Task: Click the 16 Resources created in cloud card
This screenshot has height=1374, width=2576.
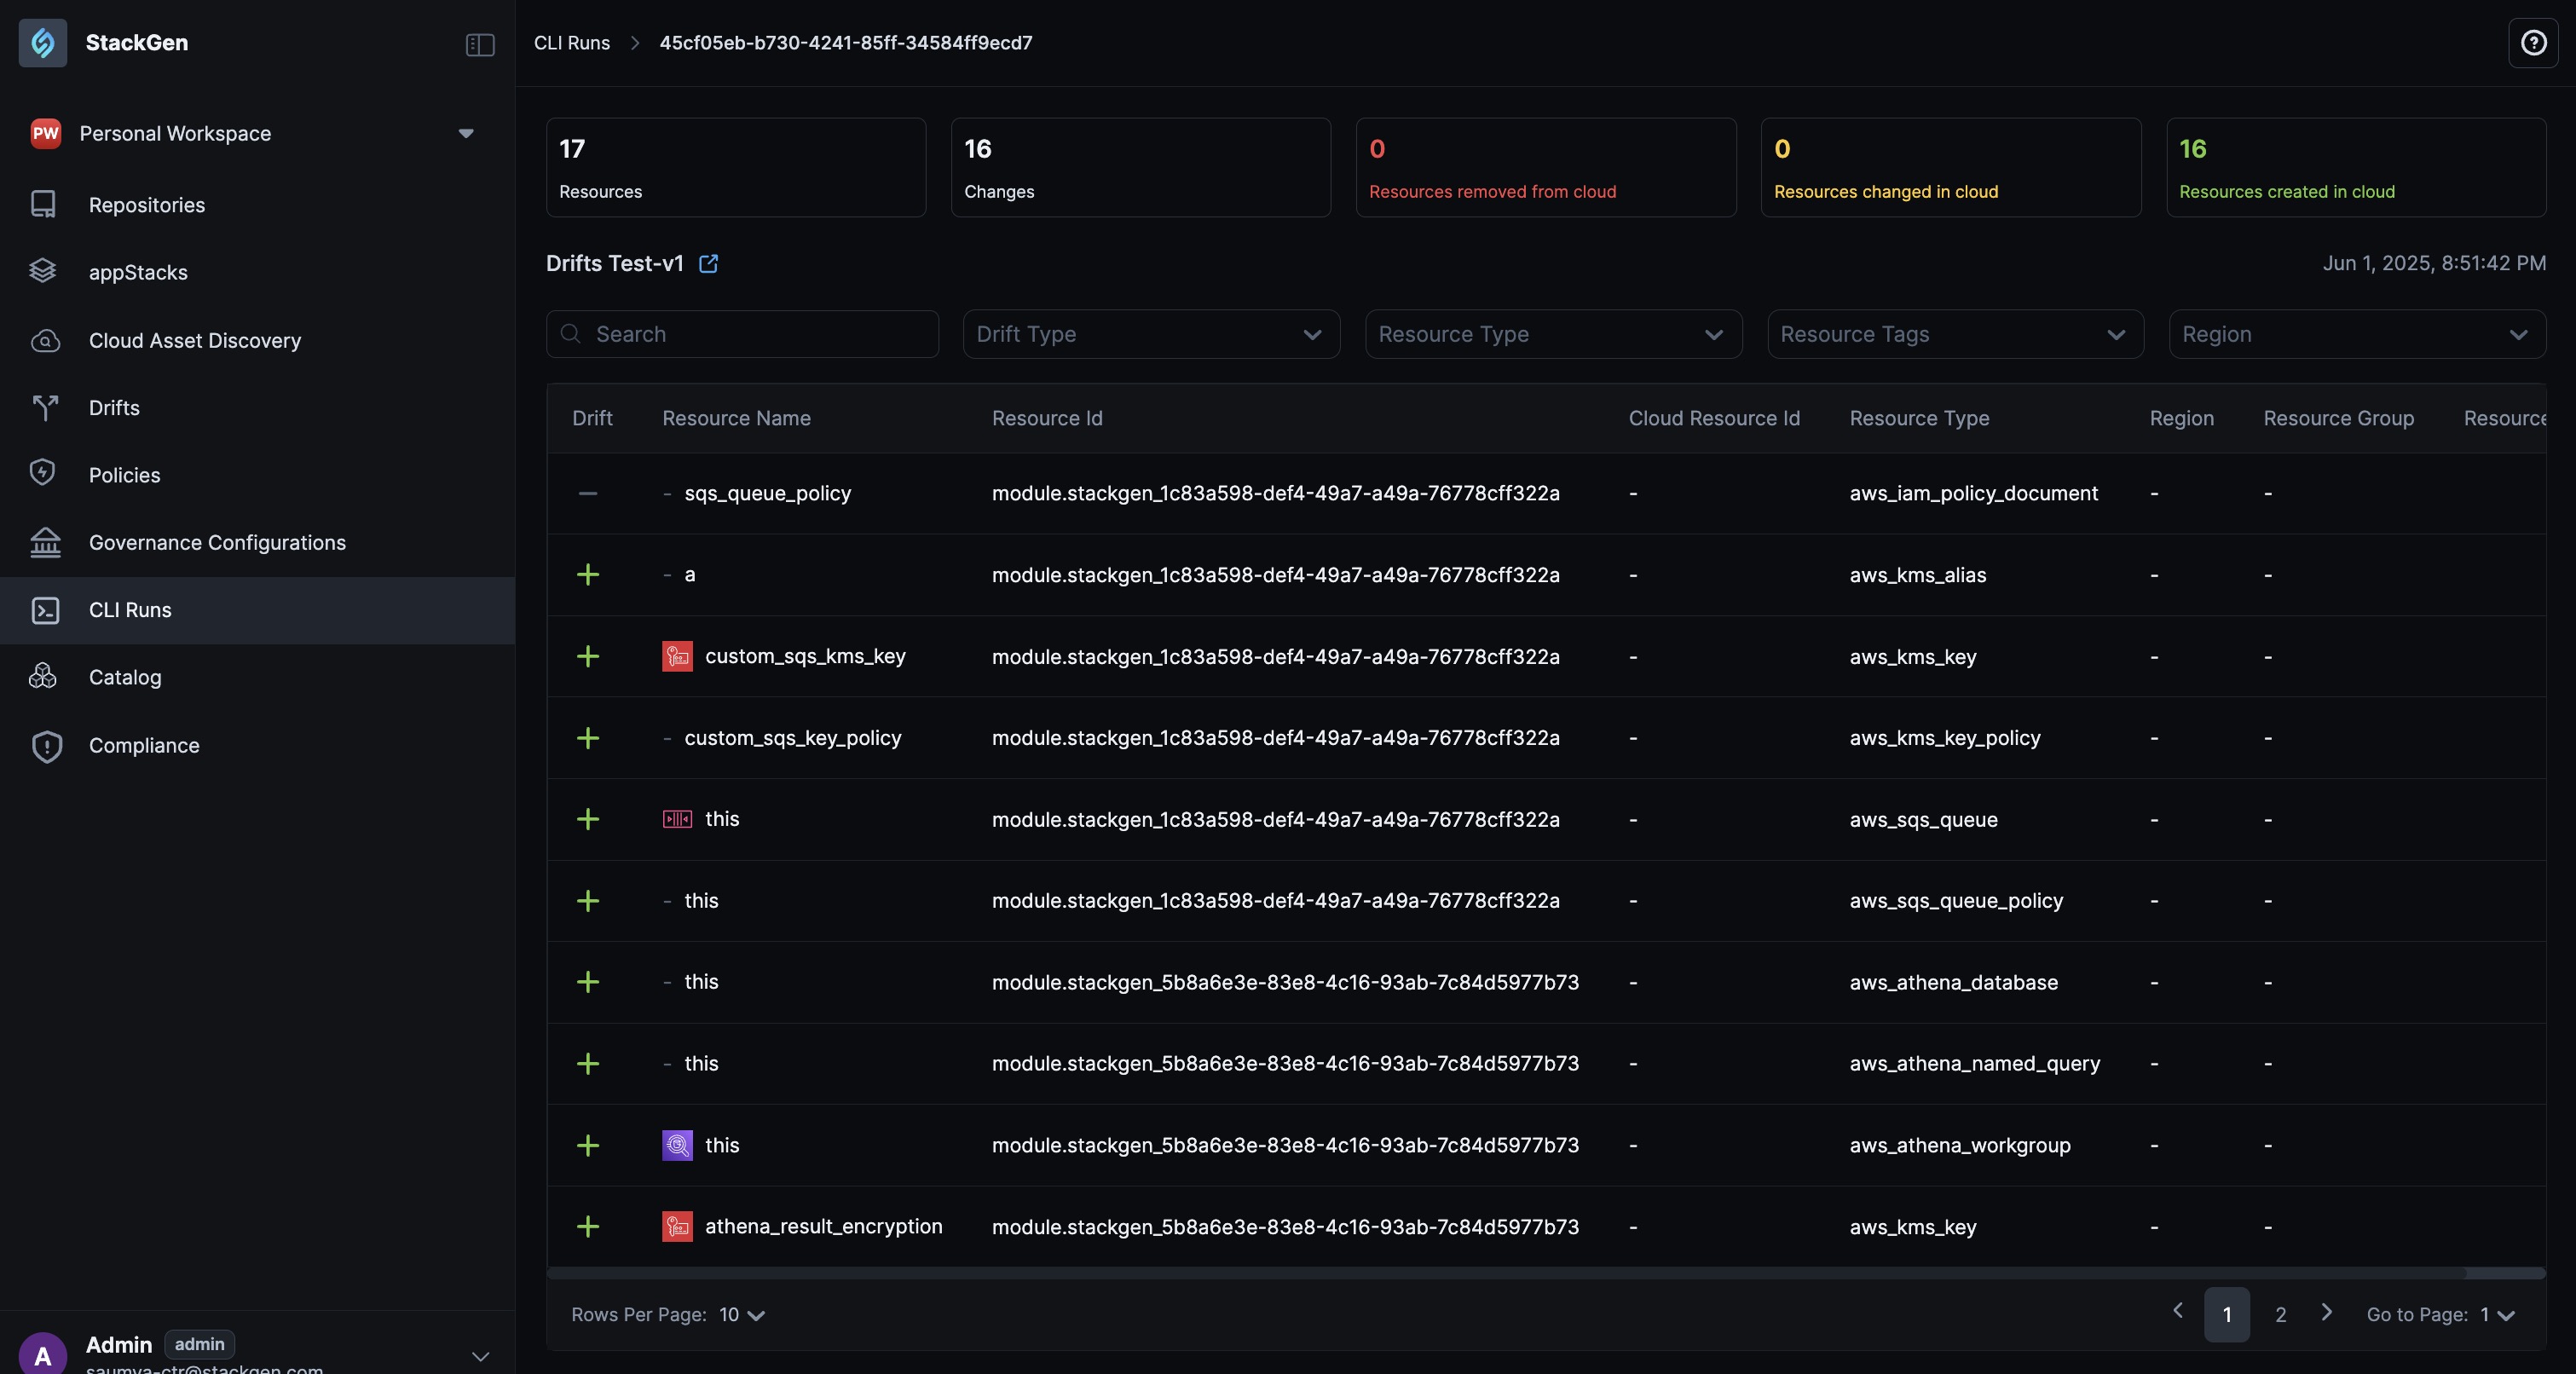Action: (2356, 167)
